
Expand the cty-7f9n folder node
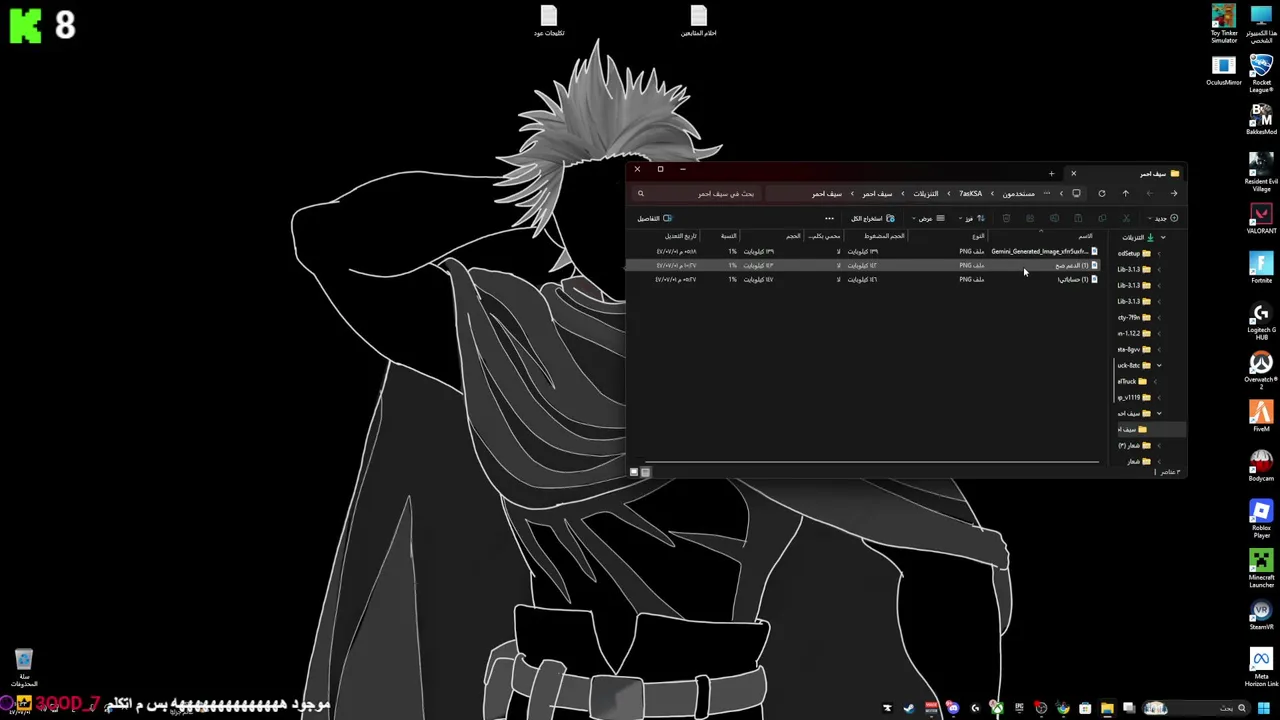click(x=1159, y=317)
